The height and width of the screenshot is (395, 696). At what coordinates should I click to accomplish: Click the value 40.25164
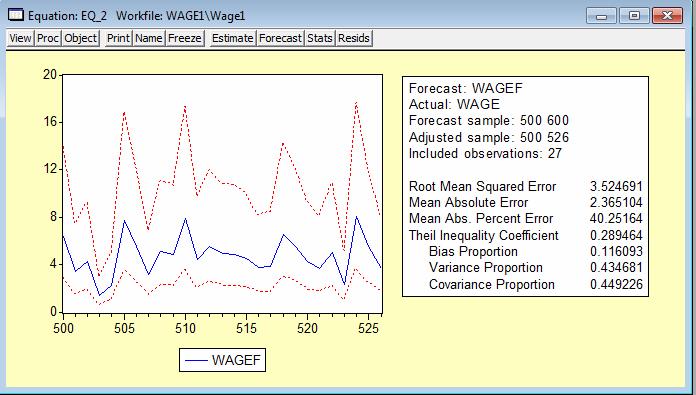tap(616, 219)
